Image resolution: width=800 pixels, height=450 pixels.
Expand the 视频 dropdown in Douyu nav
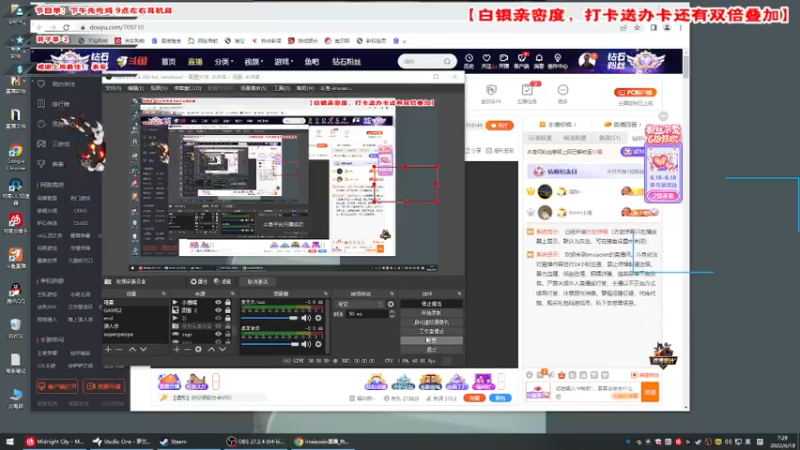[x=254, y=62]
